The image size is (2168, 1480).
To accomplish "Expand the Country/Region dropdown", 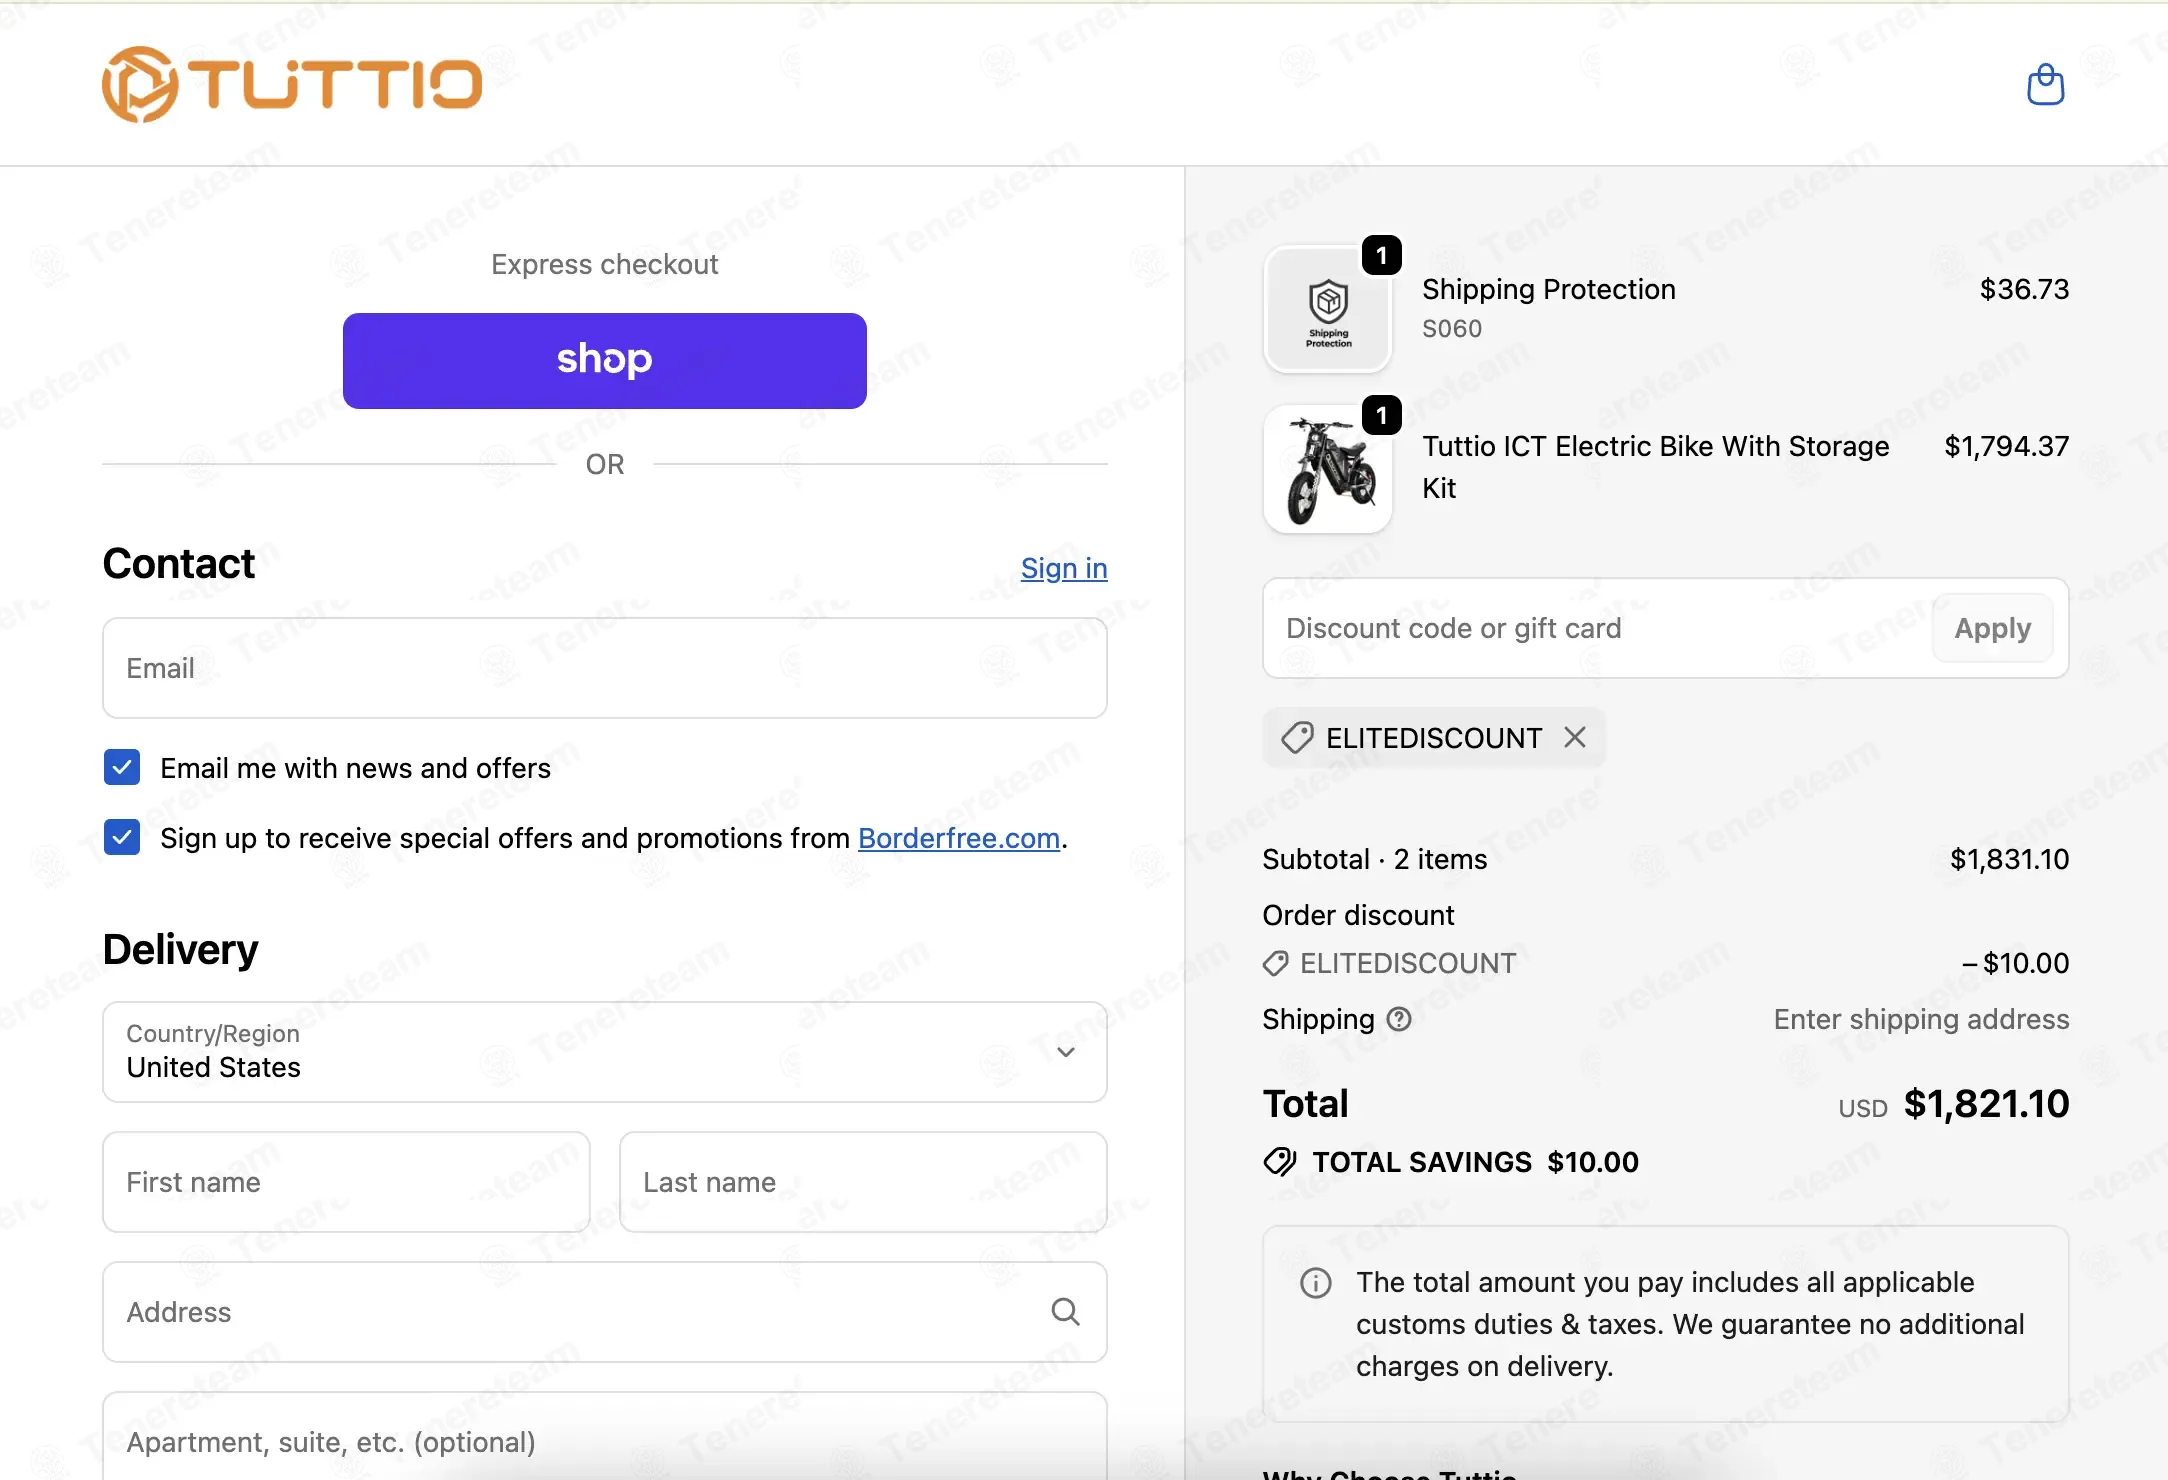I will 605,1052.
